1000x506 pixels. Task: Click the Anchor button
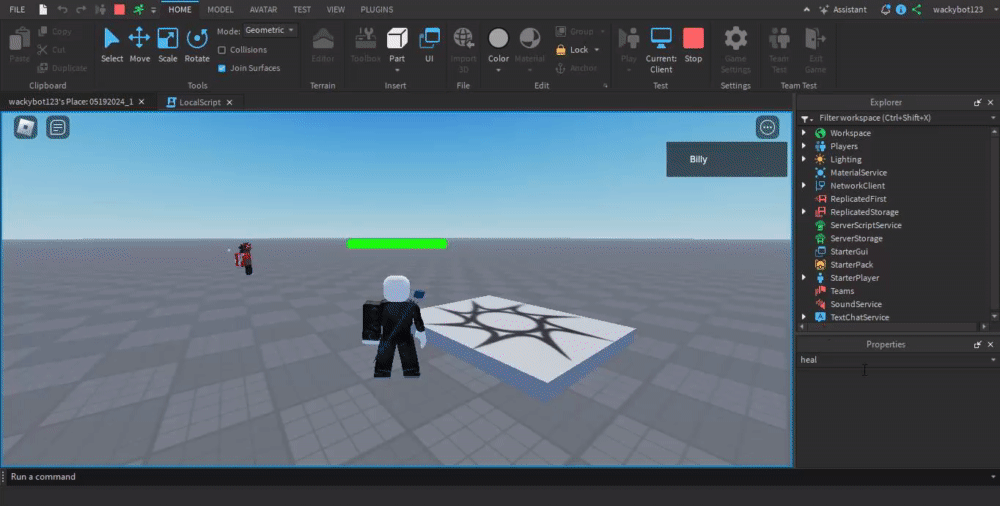577,68
